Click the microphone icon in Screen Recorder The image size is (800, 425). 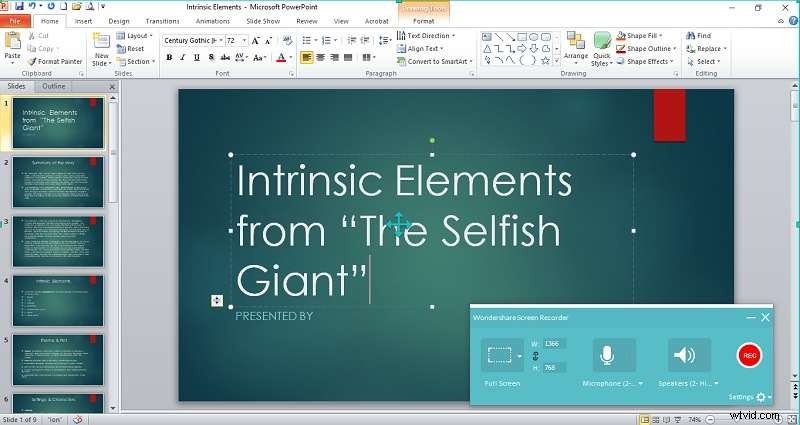click(607, 355)
